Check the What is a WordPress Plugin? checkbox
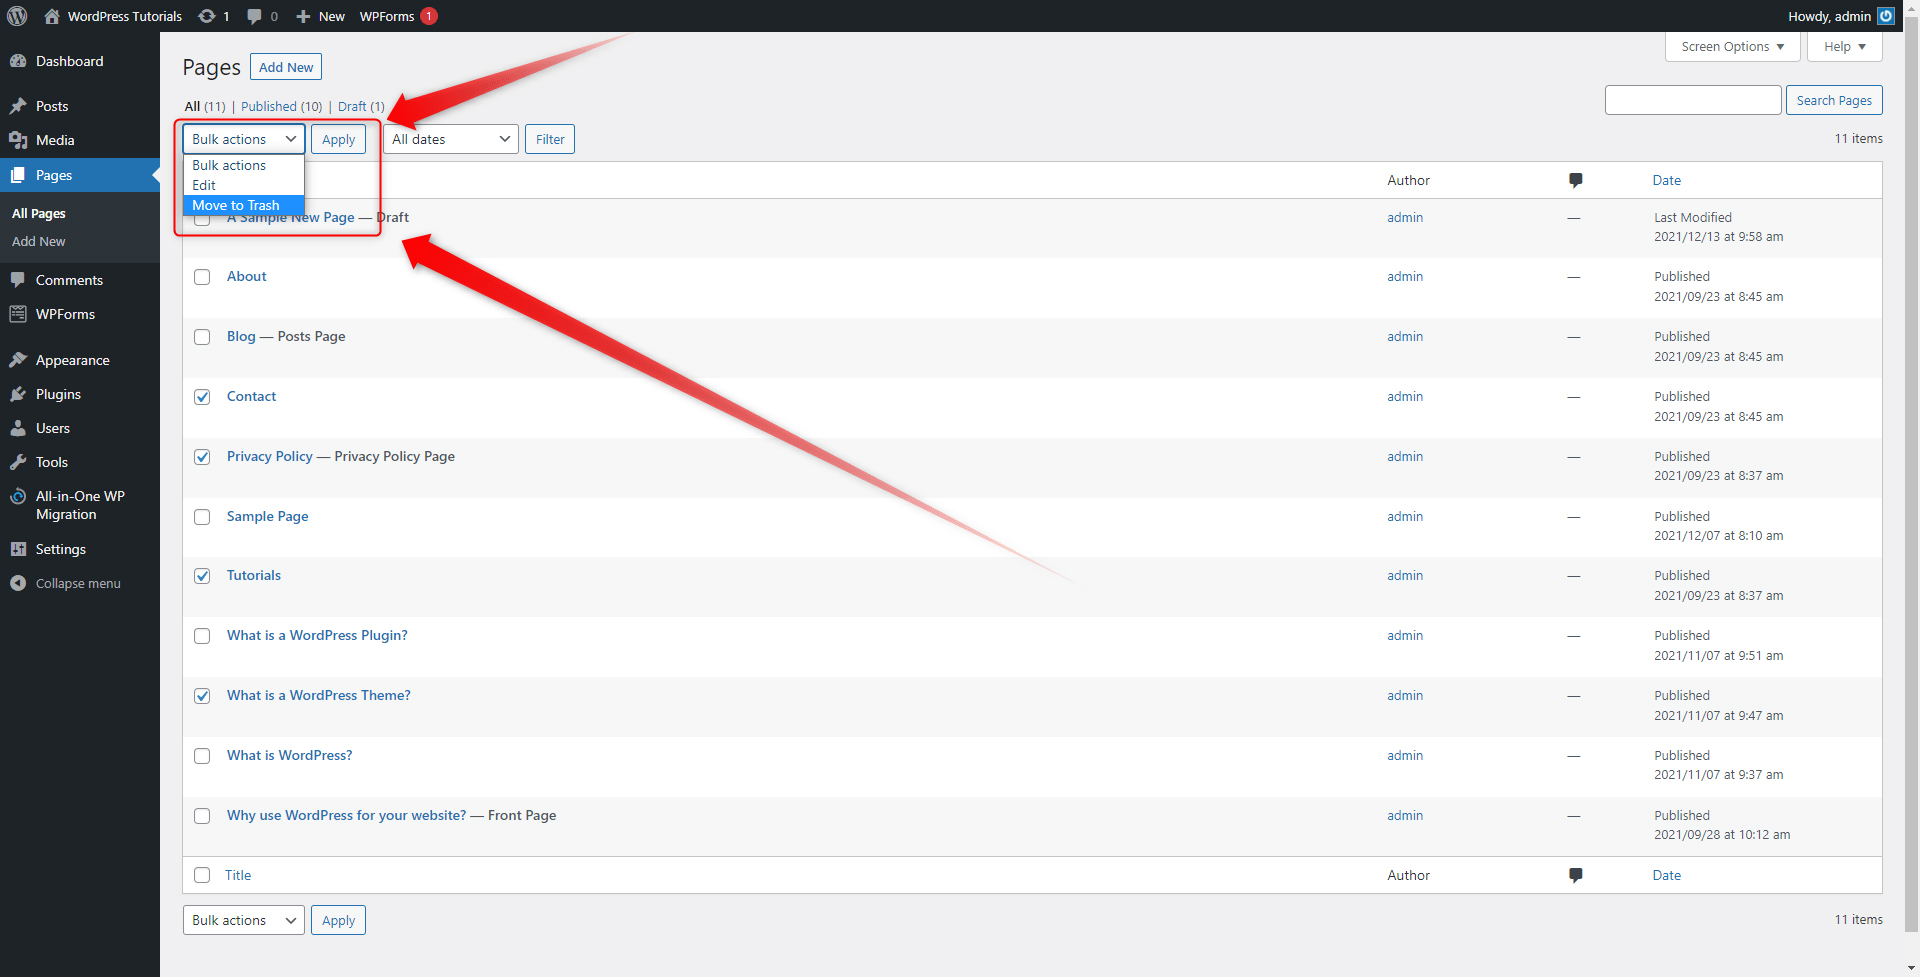Screen dimensions: 1920x977 (202, 636)
